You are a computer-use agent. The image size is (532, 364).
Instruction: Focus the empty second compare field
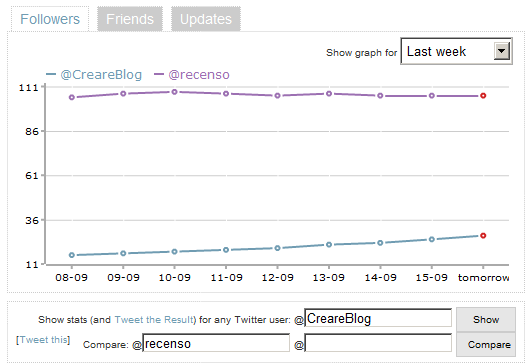[x=378, y=343]
